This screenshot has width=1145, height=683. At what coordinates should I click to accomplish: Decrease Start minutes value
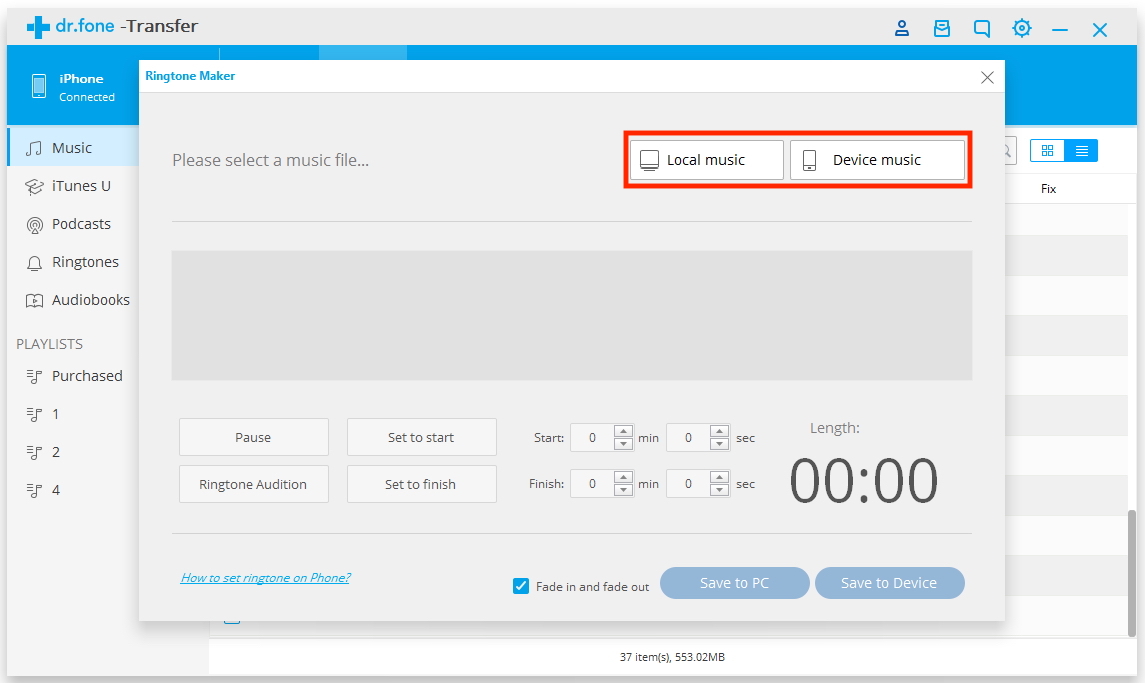[624, 444]
